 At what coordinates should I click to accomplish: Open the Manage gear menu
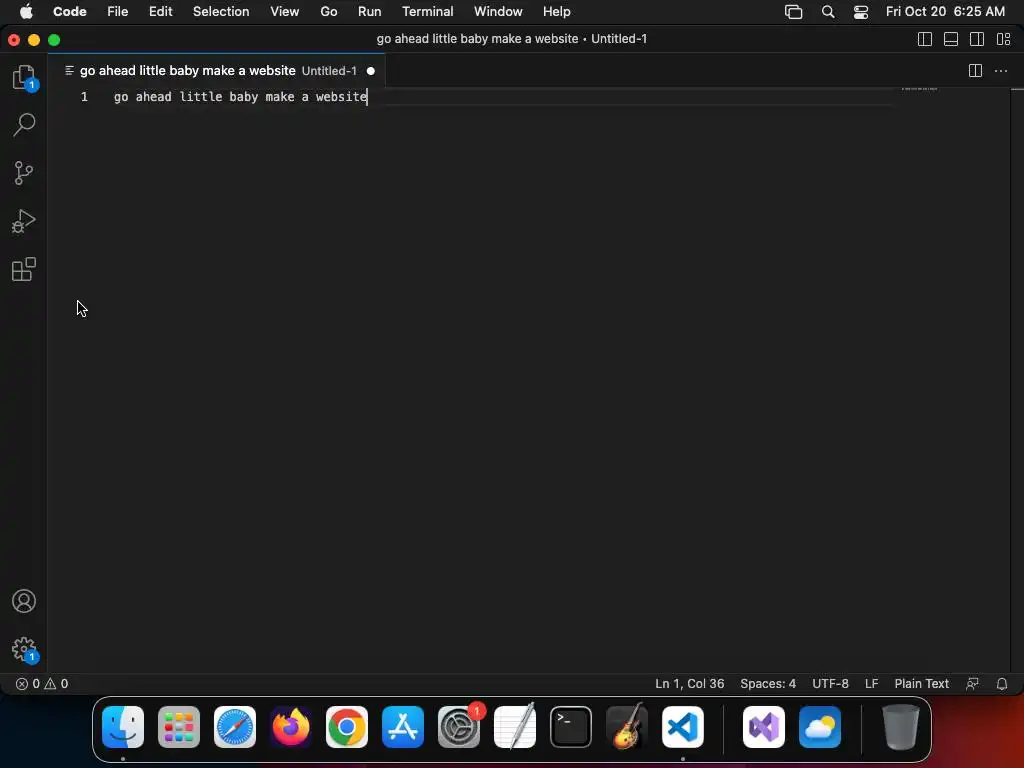24,650
